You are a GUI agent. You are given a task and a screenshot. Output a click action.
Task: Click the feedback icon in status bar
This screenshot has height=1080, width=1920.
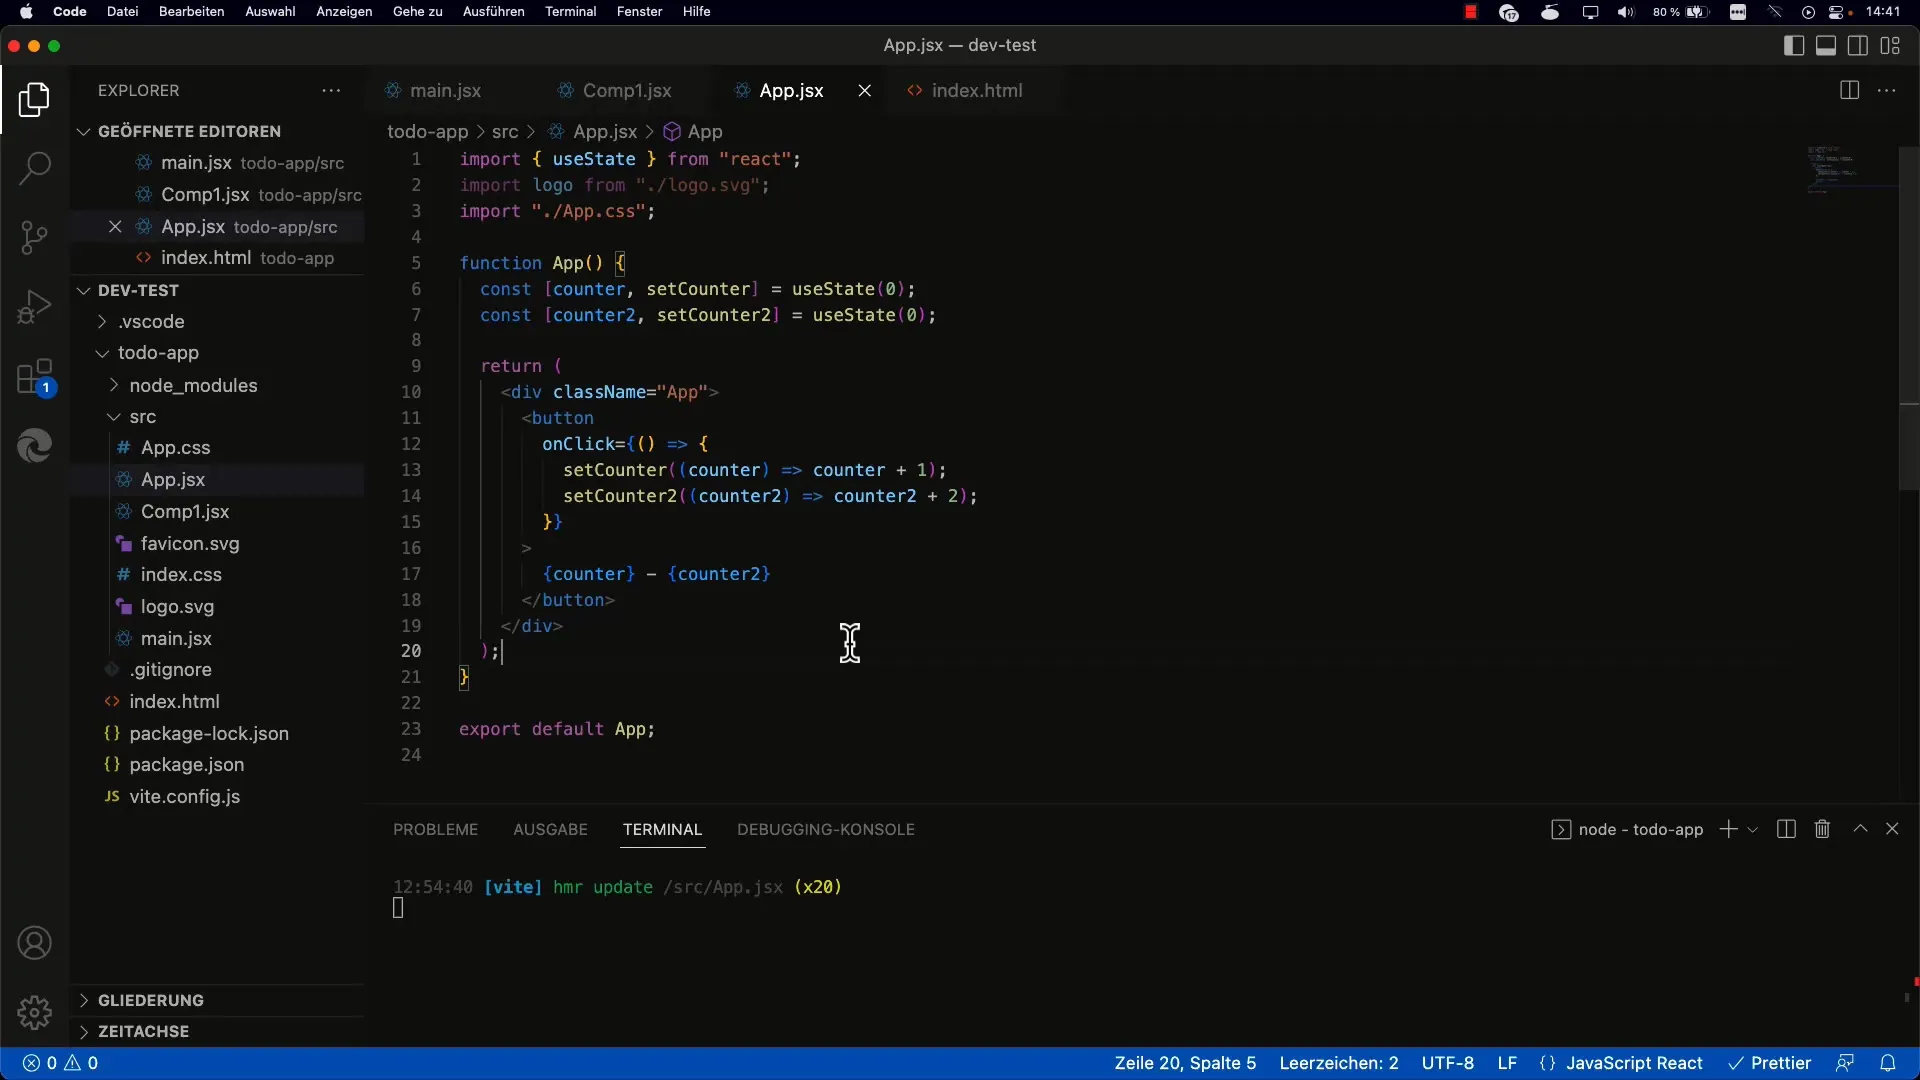click(x=1845, y=1063)
